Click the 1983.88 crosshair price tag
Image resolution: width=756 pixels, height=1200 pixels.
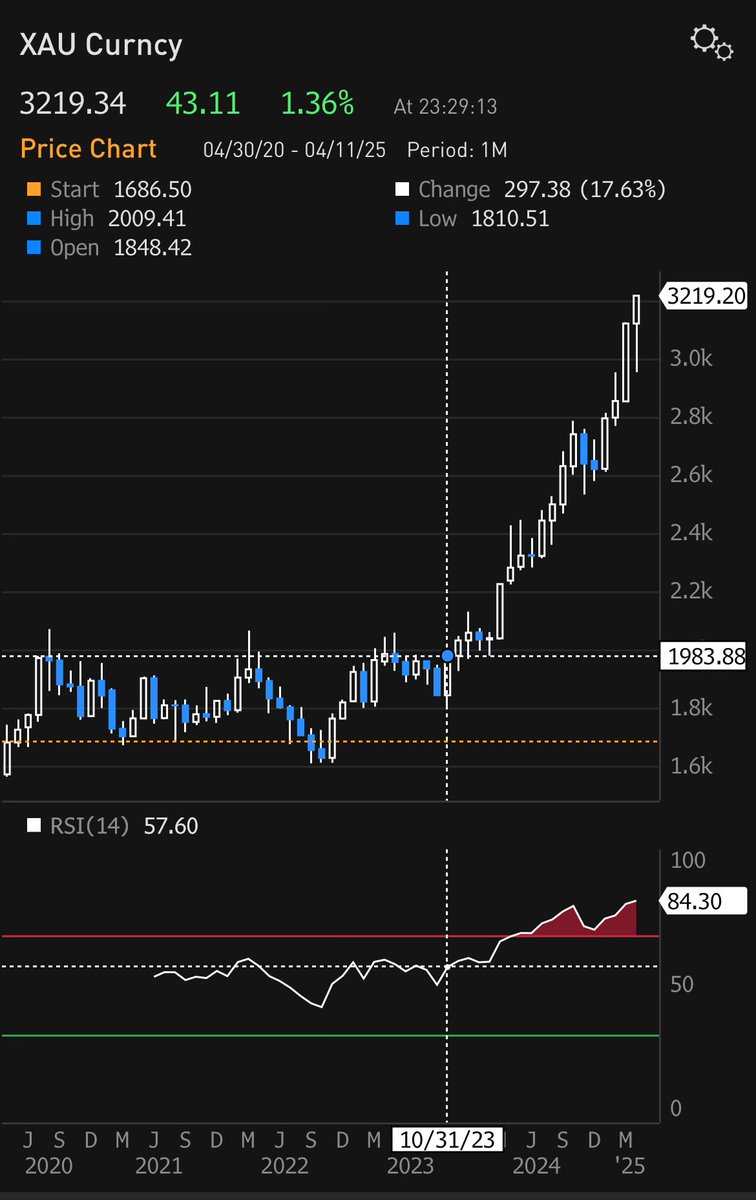coord(704,656)
